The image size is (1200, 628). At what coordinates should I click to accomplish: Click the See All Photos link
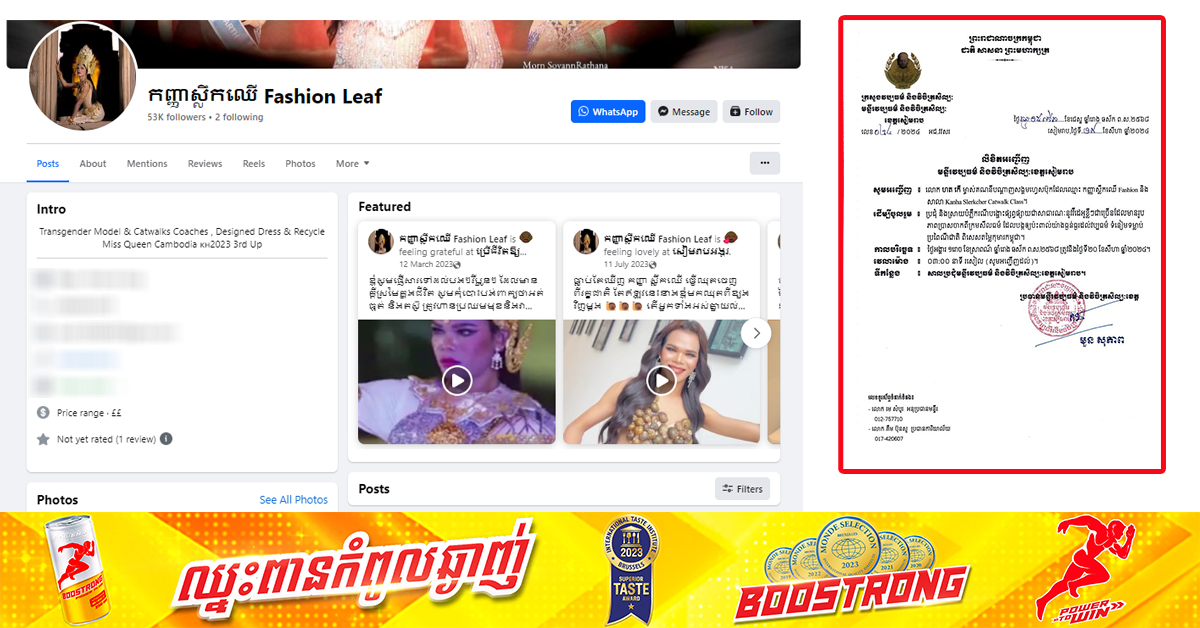pos(294,500)
